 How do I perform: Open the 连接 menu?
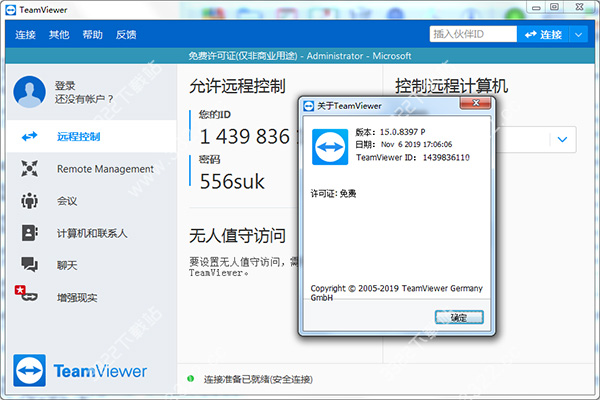click(25, 34)
